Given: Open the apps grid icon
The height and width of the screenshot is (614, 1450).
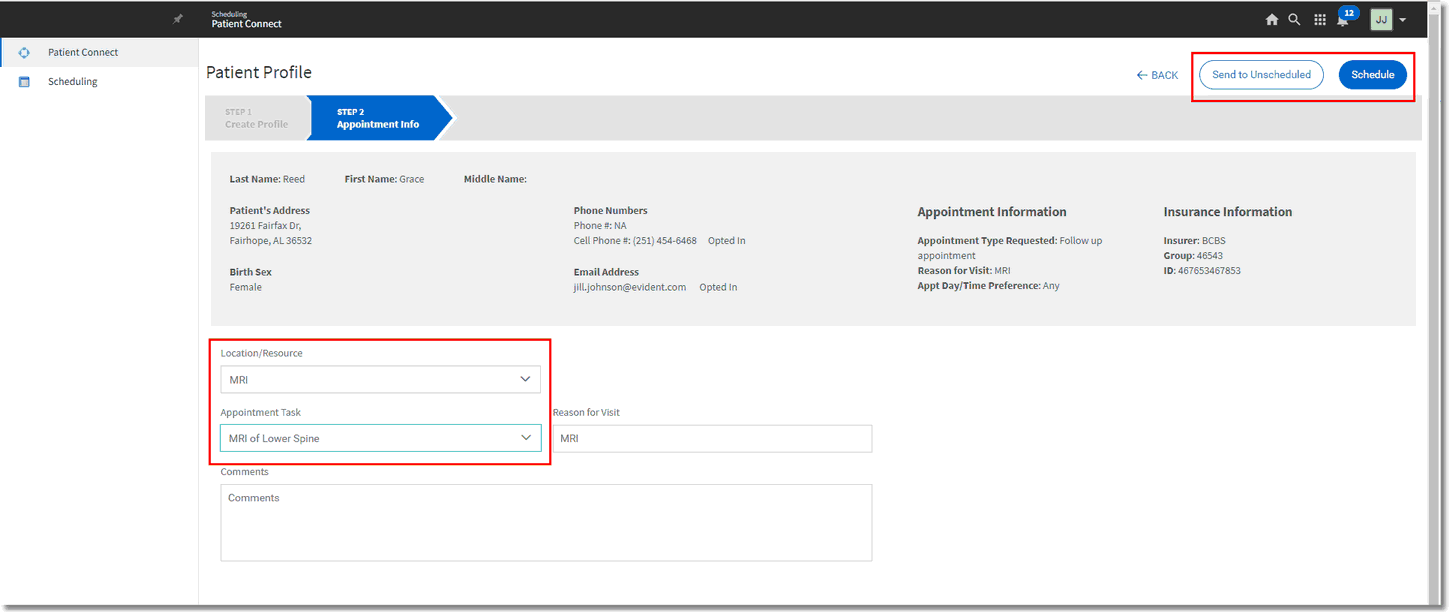Looking at the screenshot, I should pos(1320,19).
